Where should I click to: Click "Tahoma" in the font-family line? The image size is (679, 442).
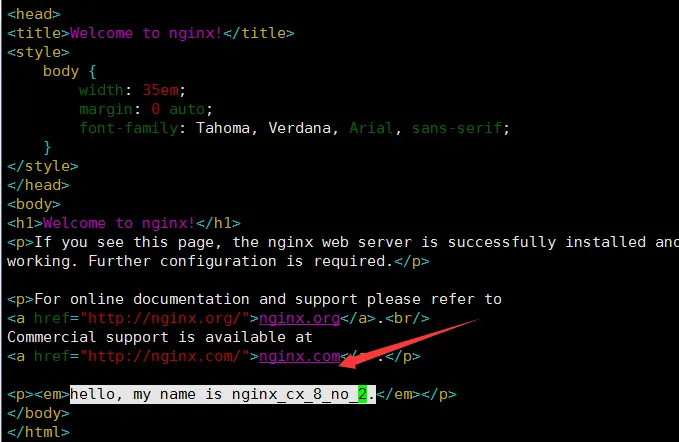pos(223,128)
